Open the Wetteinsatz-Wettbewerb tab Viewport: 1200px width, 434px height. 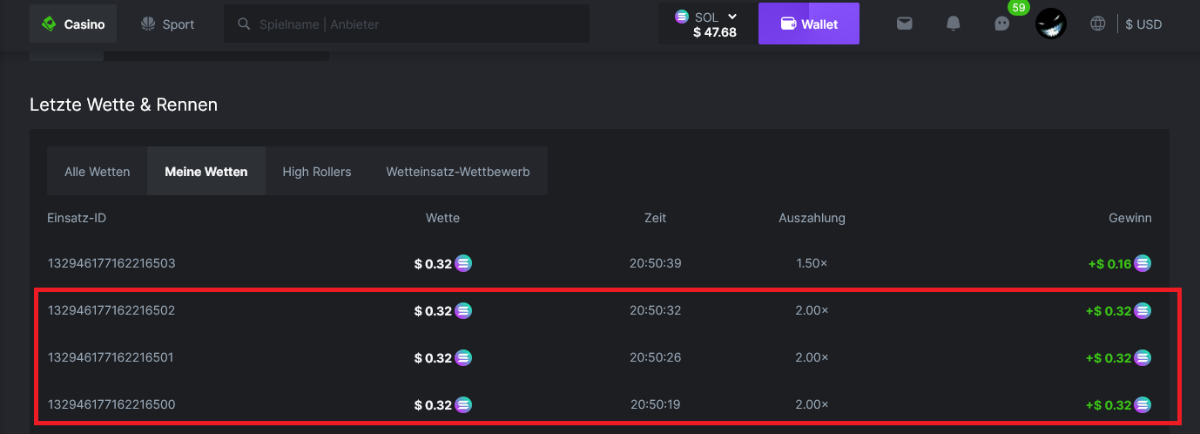(458, 171)
